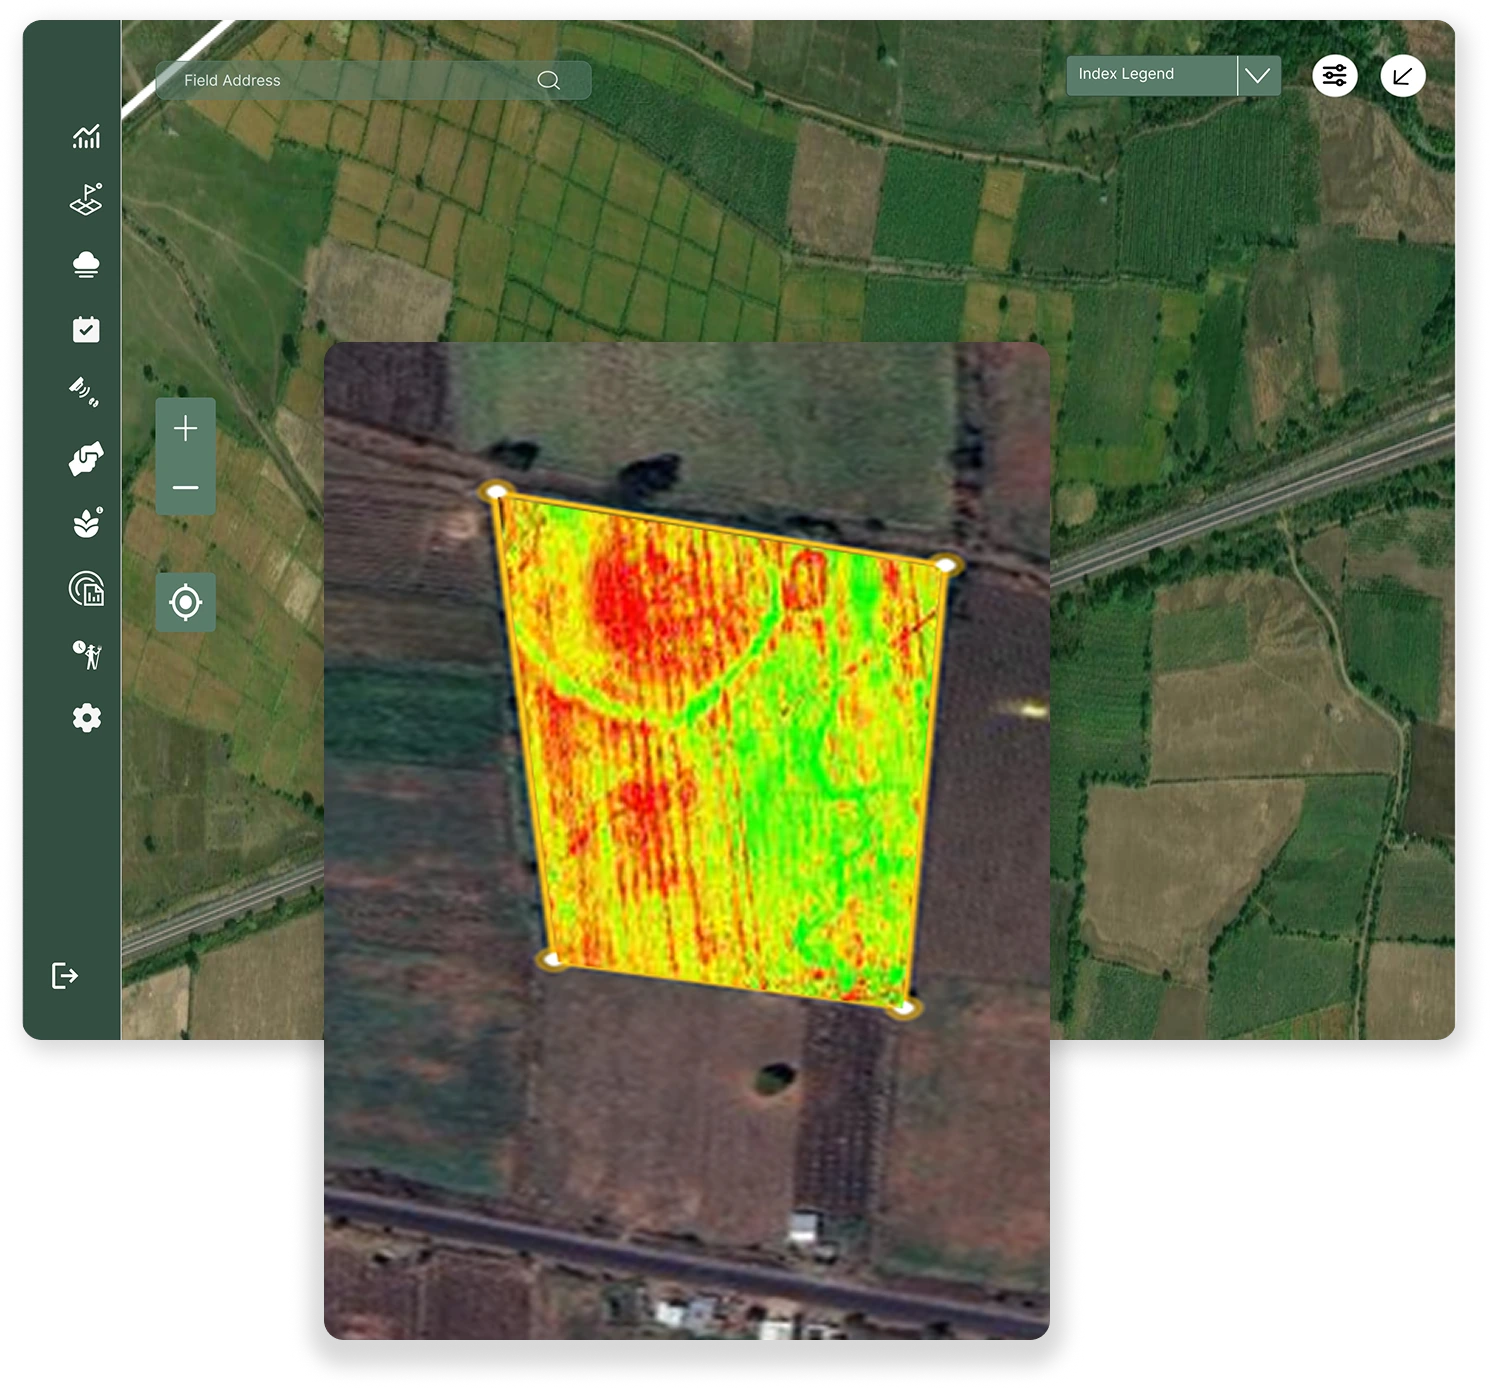Click the Field Address search box

click(373, 80)
